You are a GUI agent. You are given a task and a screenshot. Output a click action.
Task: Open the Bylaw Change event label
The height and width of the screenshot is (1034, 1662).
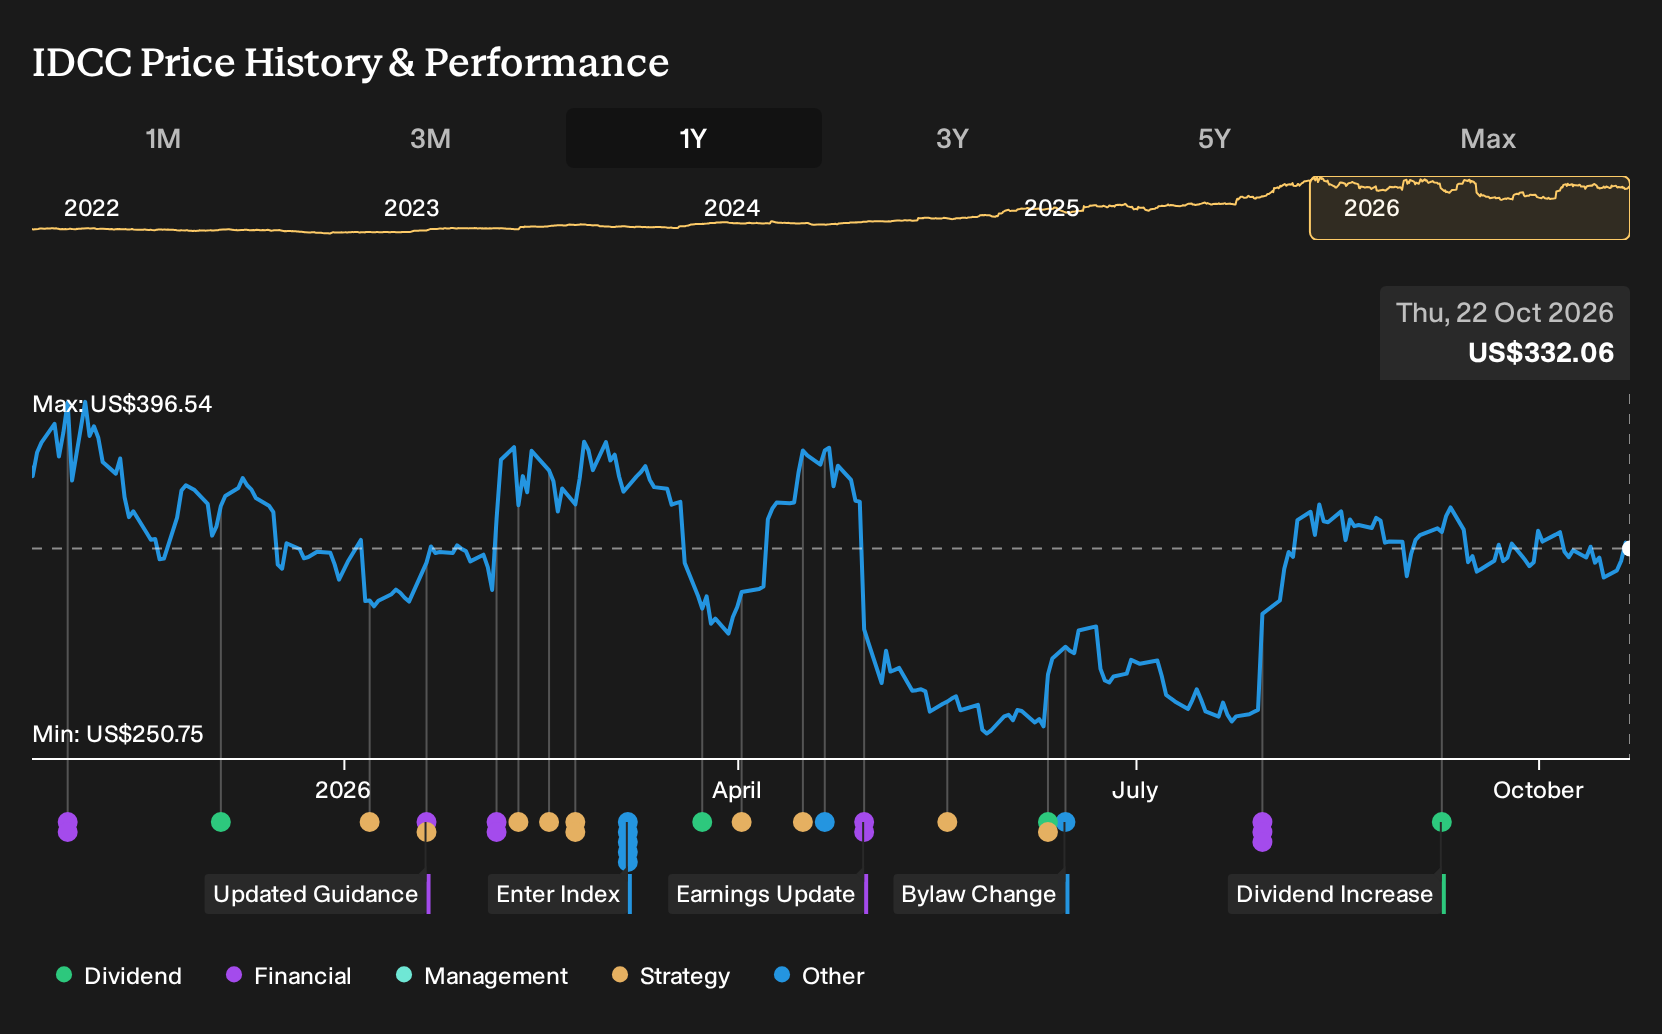point(979,894)
